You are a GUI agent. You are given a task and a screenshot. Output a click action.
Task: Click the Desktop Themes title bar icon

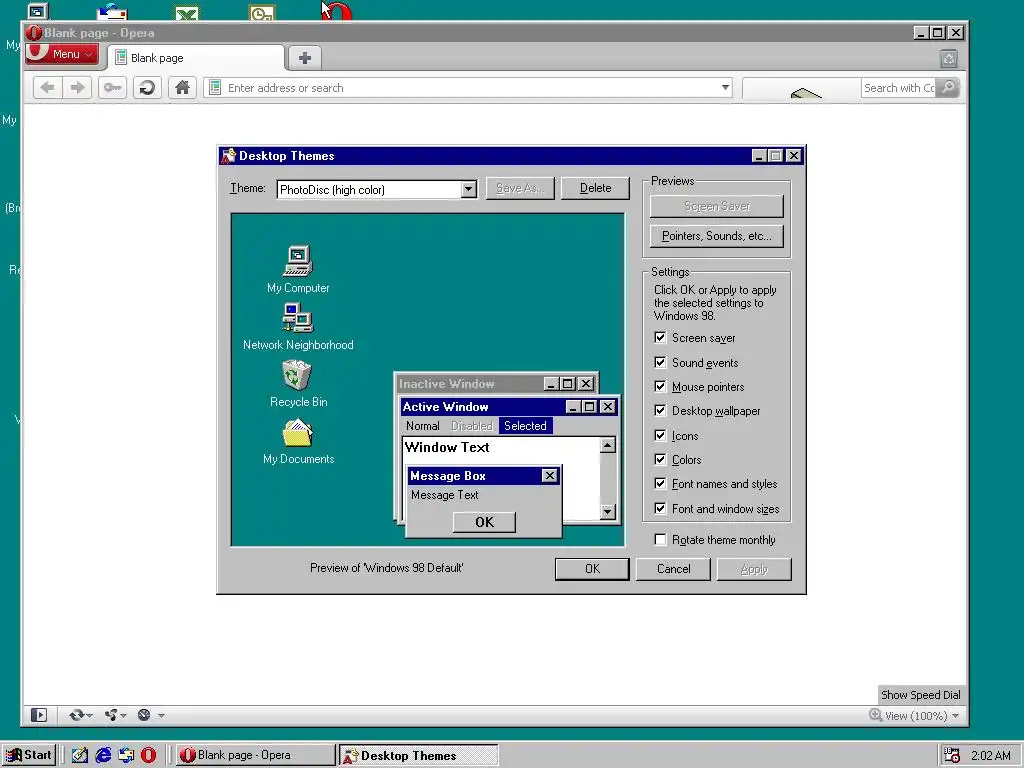[x=228, y=155]
